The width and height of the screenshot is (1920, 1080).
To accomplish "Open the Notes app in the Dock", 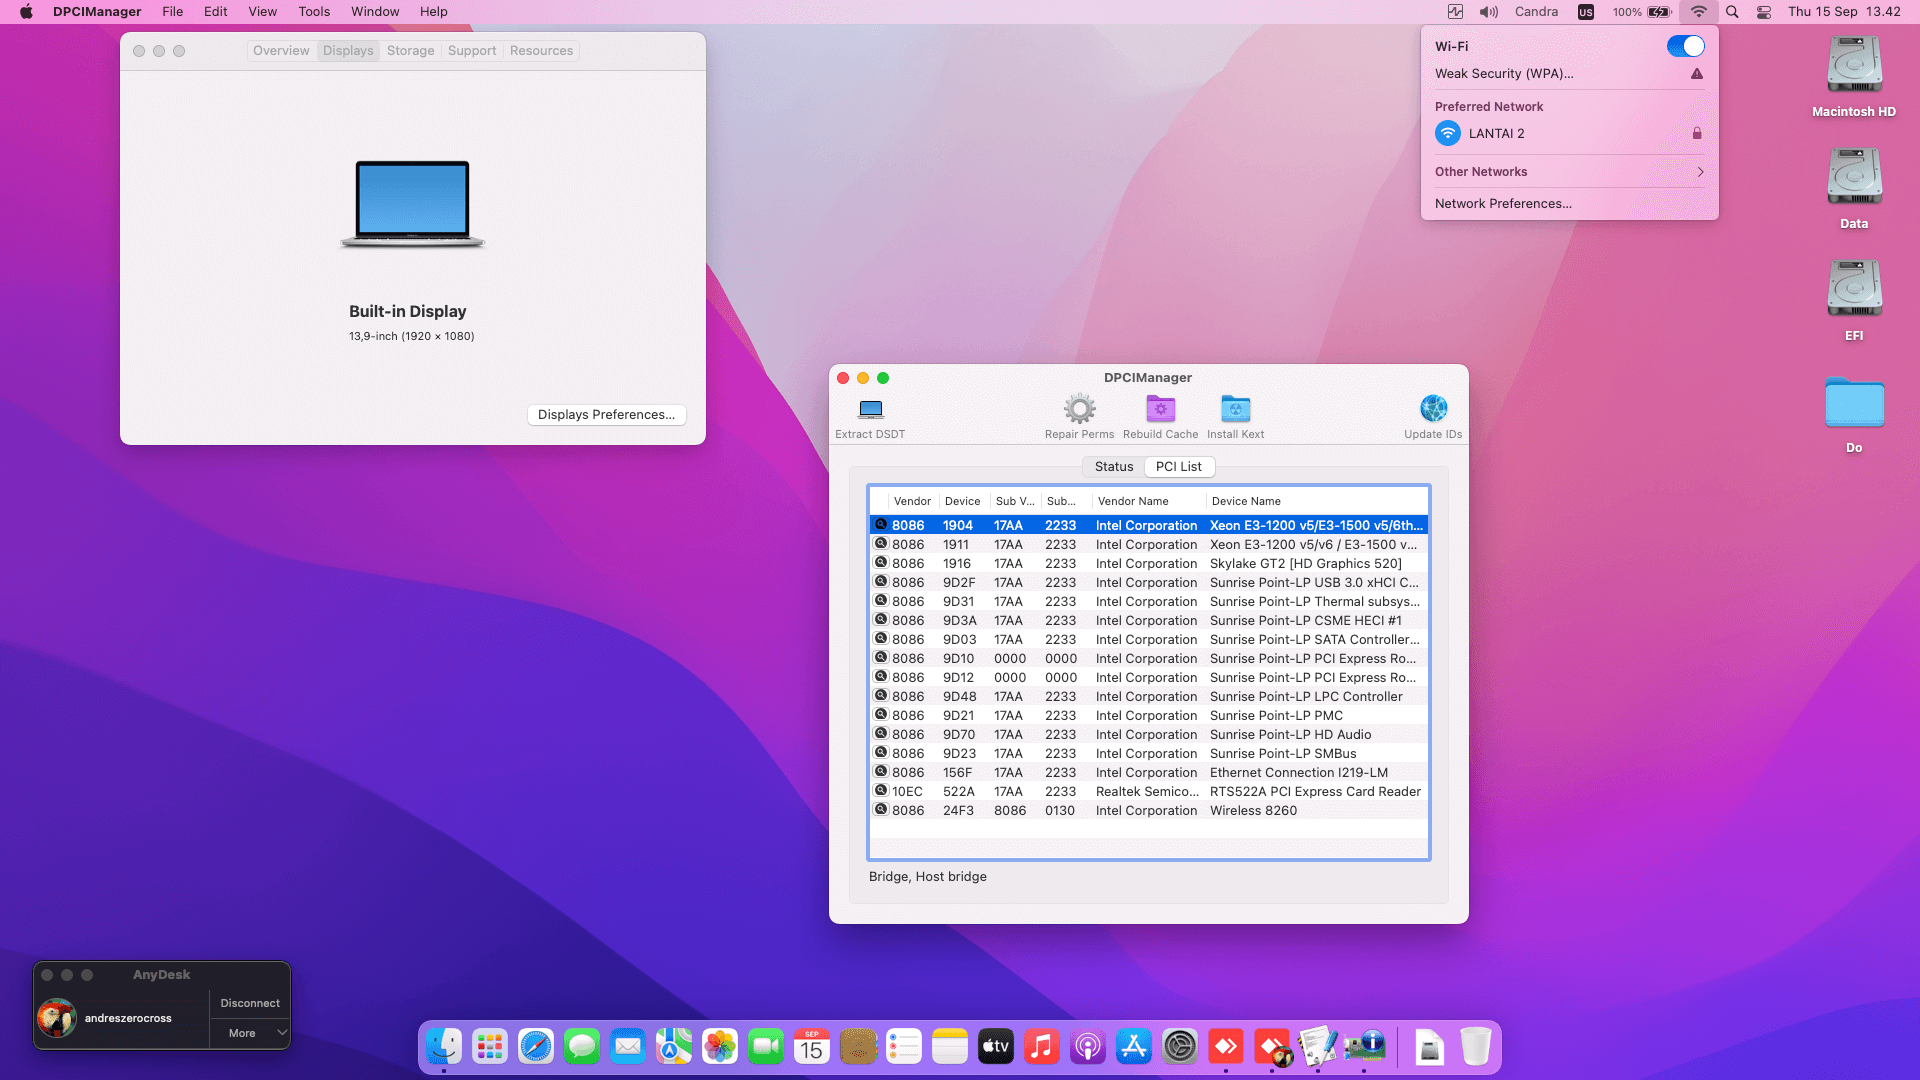I will 950,1047.
